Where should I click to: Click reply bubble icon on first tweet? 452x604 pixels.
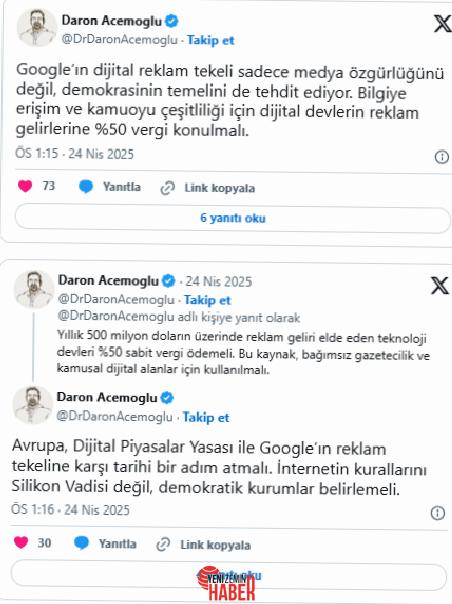pyautogui.click(x=86, y=187)
